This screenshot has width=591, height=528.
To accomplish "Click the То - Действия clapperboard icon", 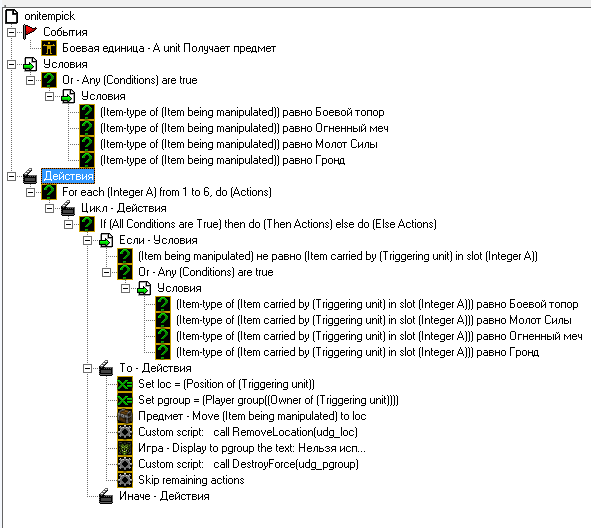I will (x=106, y=368).
